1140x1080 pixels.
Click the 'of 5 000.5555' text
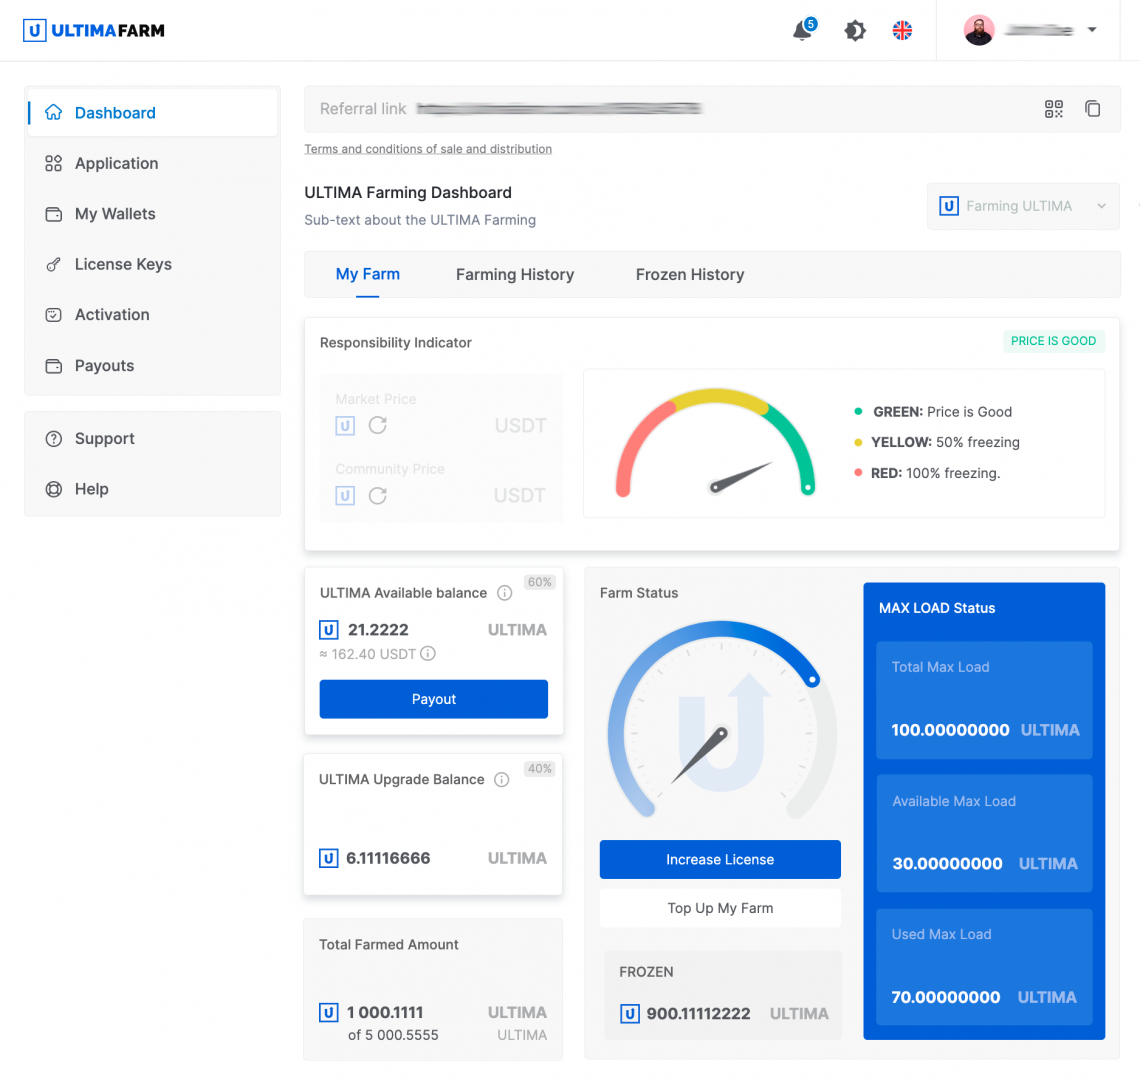click(393, 1036)
